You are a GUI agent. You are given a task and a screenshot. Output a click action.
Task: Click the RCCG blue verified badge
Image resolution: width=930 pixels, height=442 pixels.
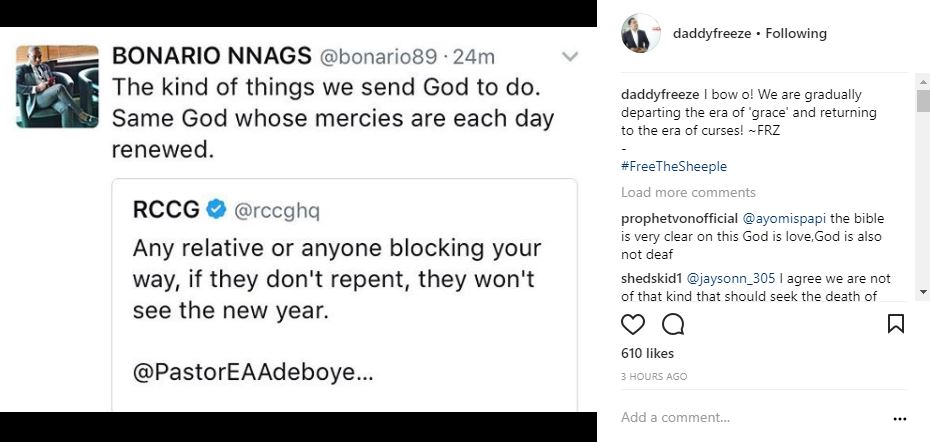(217, 209)
